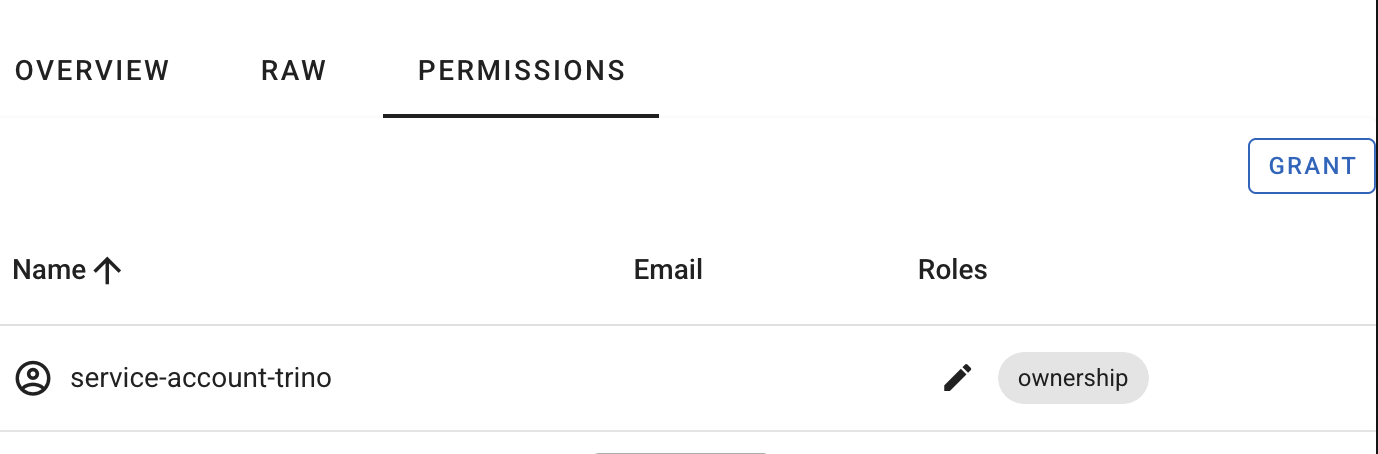Click the service-account-trino name
The image size is (1378, 454).
click(x=201, y=378)
